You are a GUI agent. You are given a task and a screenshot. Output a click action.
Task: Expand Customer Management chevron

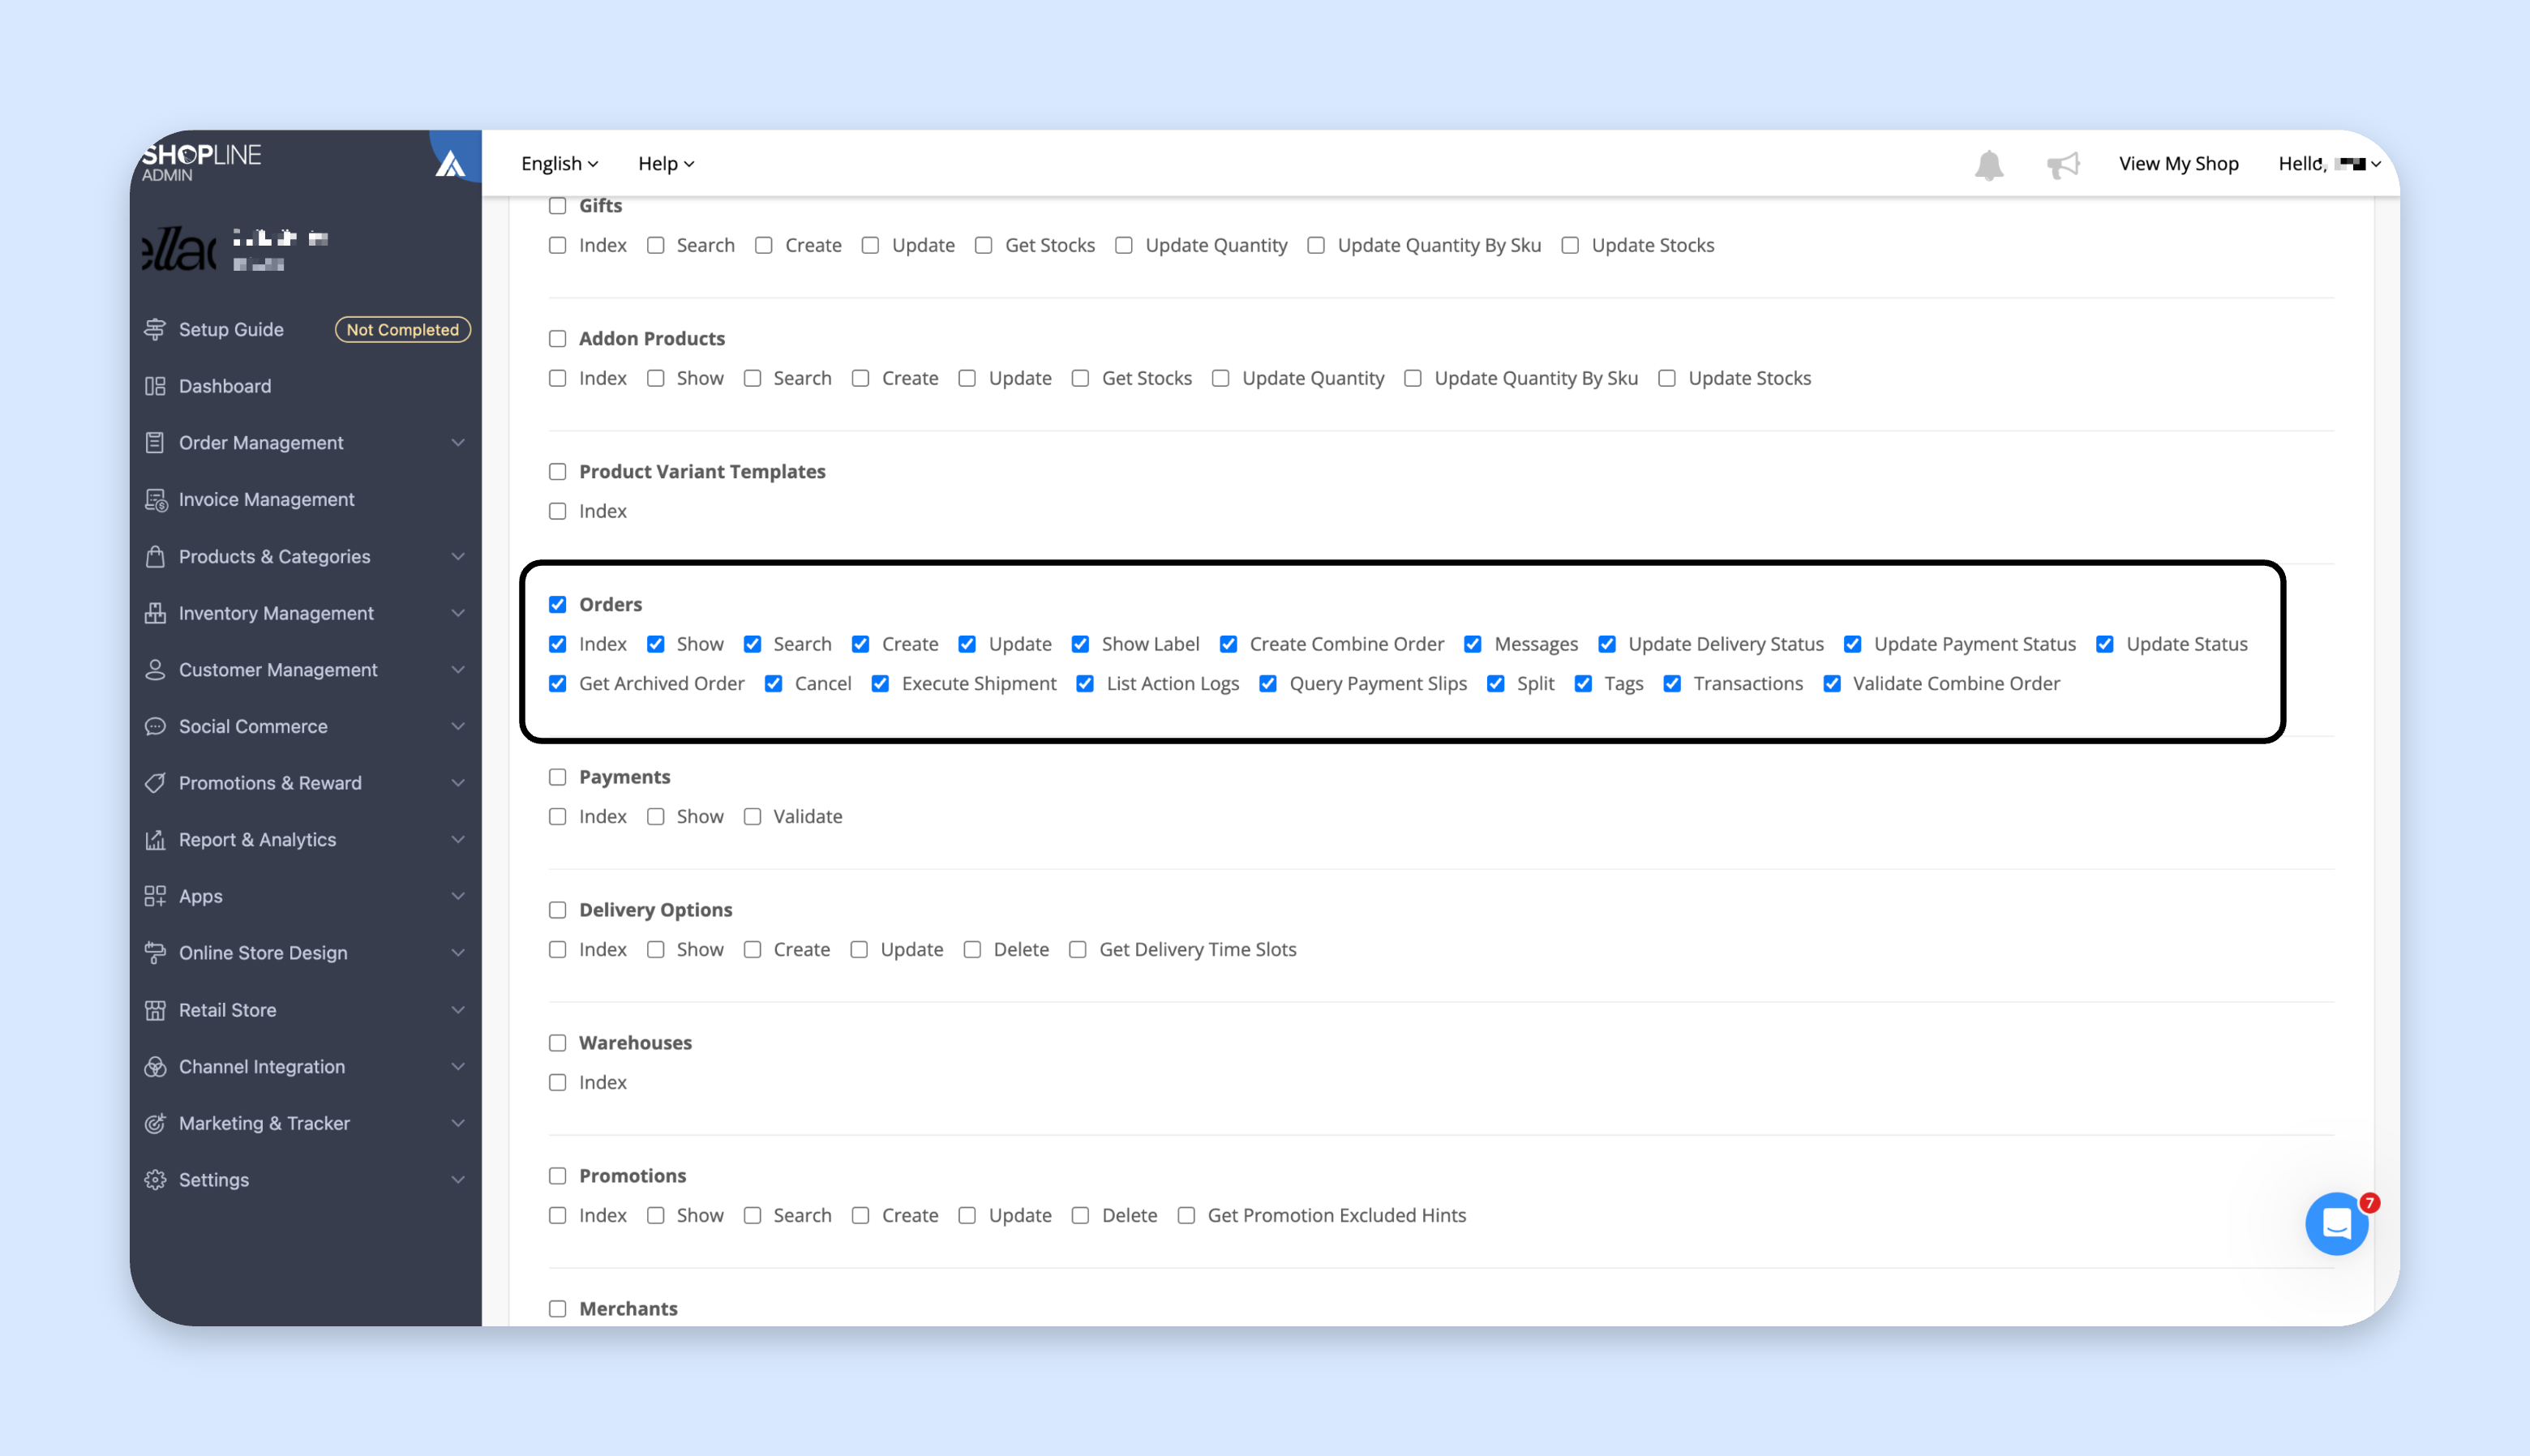click(x=458, y=670)
